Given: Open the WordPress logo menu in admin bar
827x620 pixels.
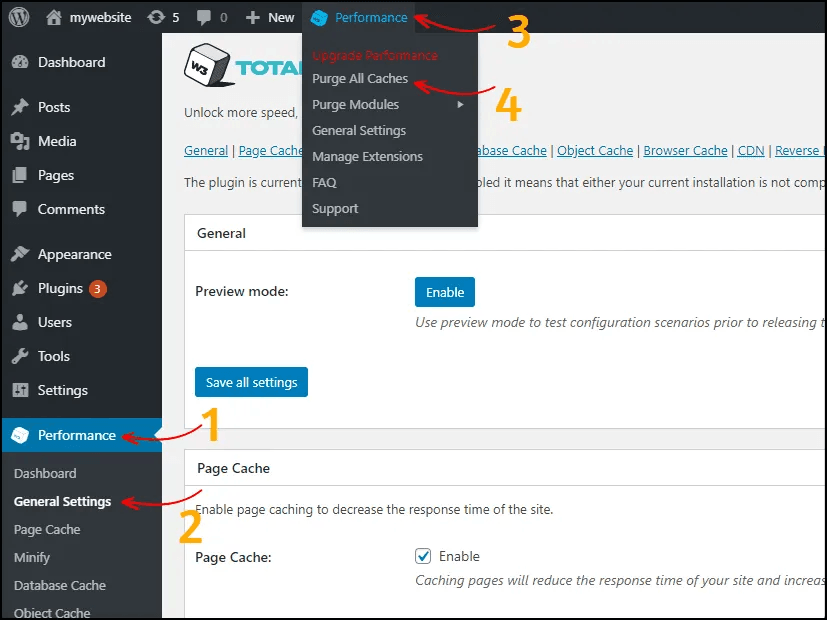Looking at the screenshot, I should [19, 17].
